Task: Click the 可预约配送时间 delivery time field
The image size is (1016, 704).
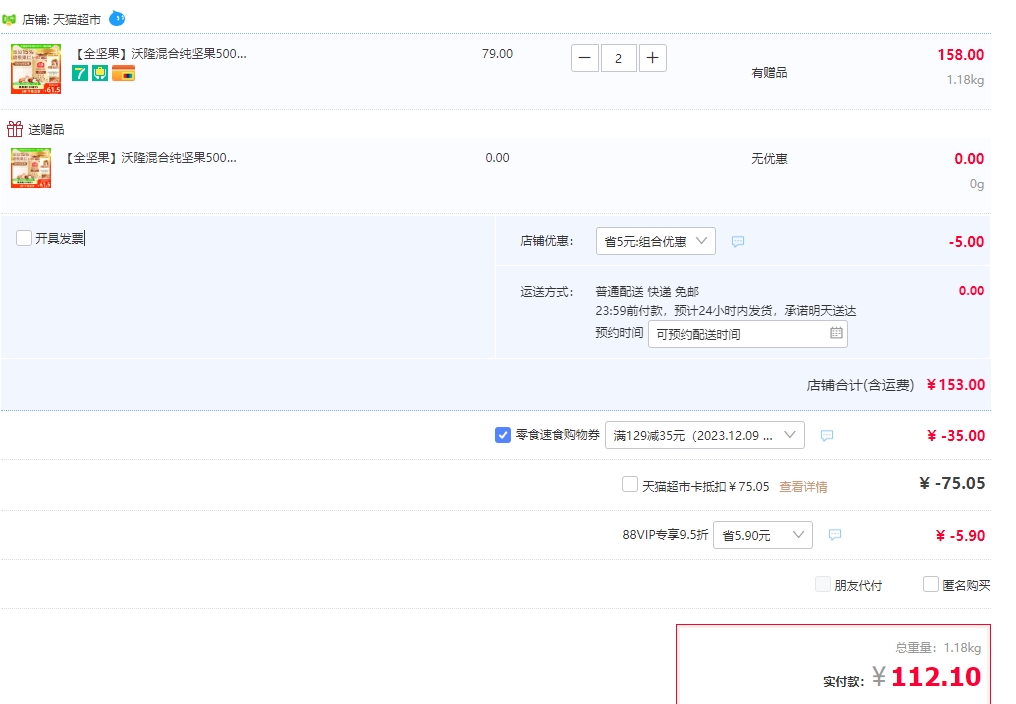Action: click(x=748, y=334)
